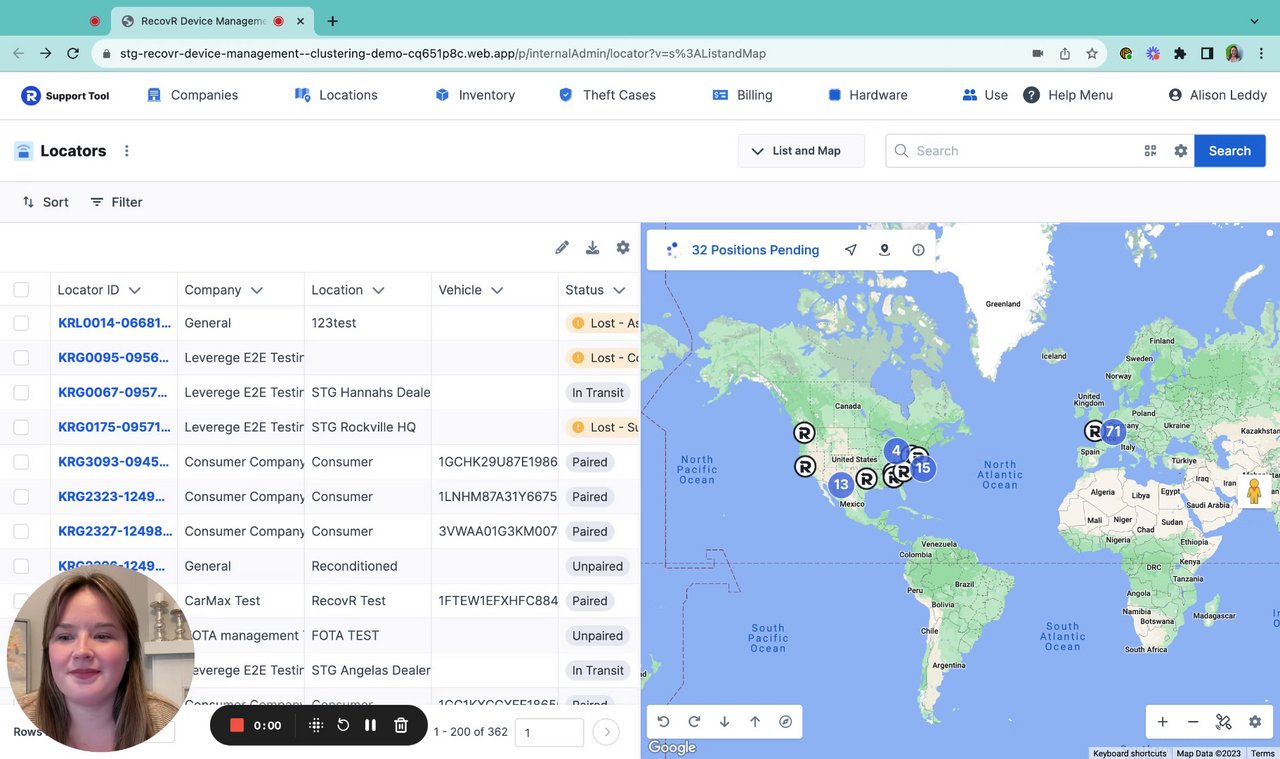
Task: Restart the recording with the circular arrow
Action: click(x=343, y=725)
